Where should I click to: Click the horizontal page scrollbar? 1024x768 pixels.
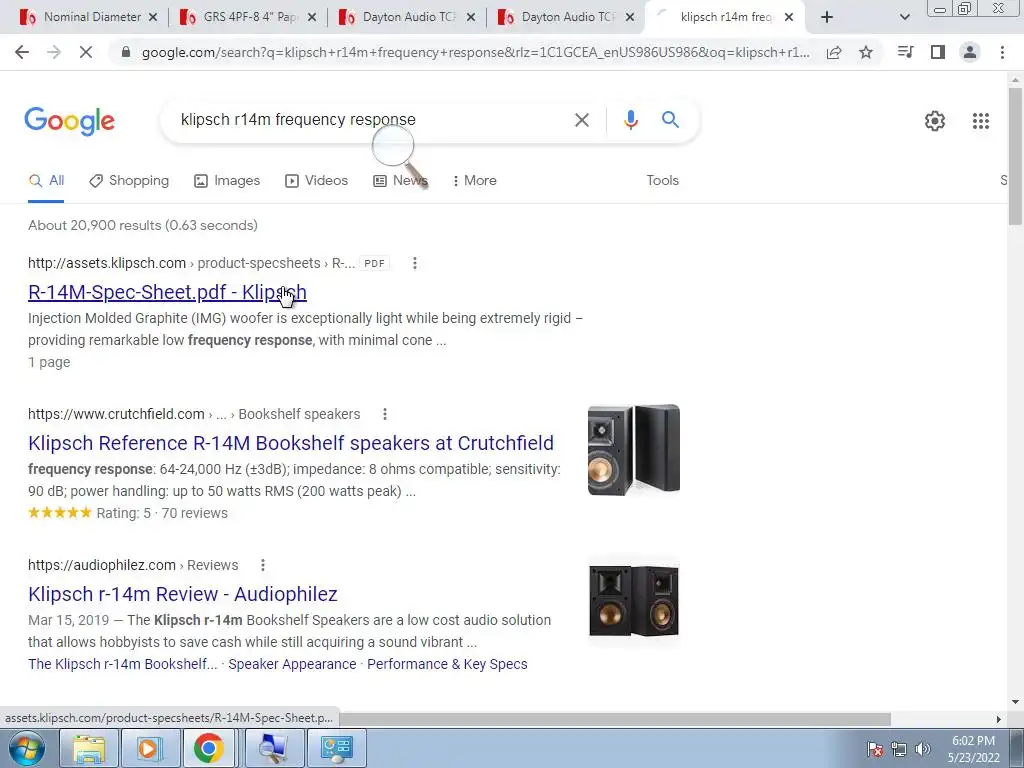(x=614, y=719)
